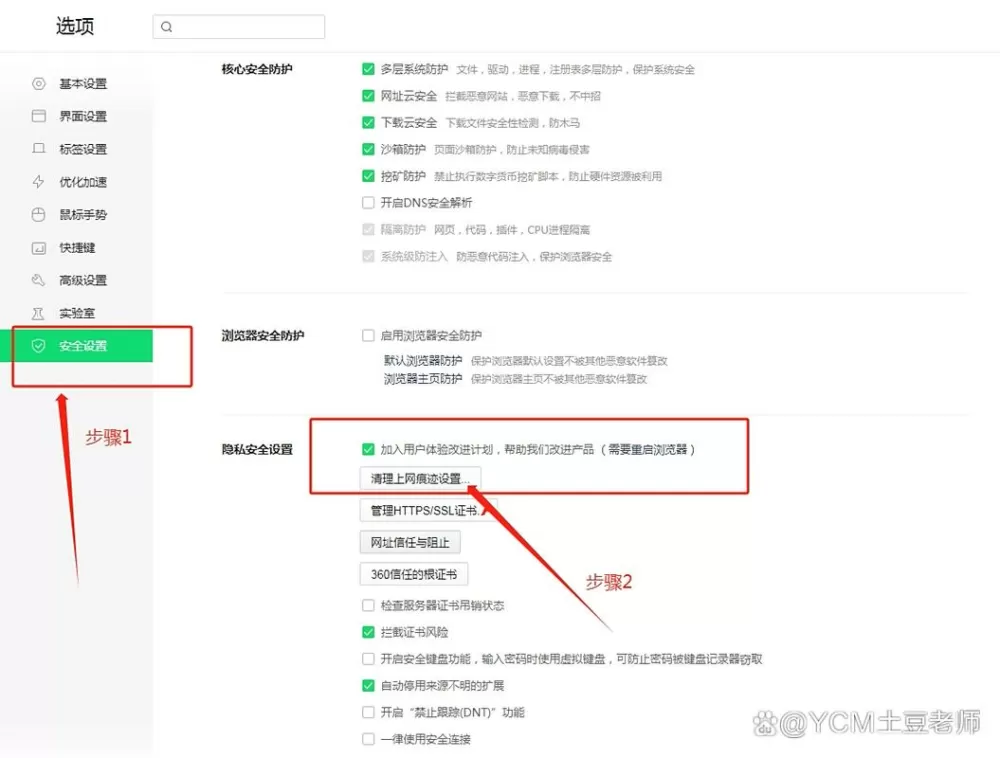The height and width of the screenshot is (758, 1000).
Task: Click the 快捷键 keyboard icon
Action: point(39,247)
